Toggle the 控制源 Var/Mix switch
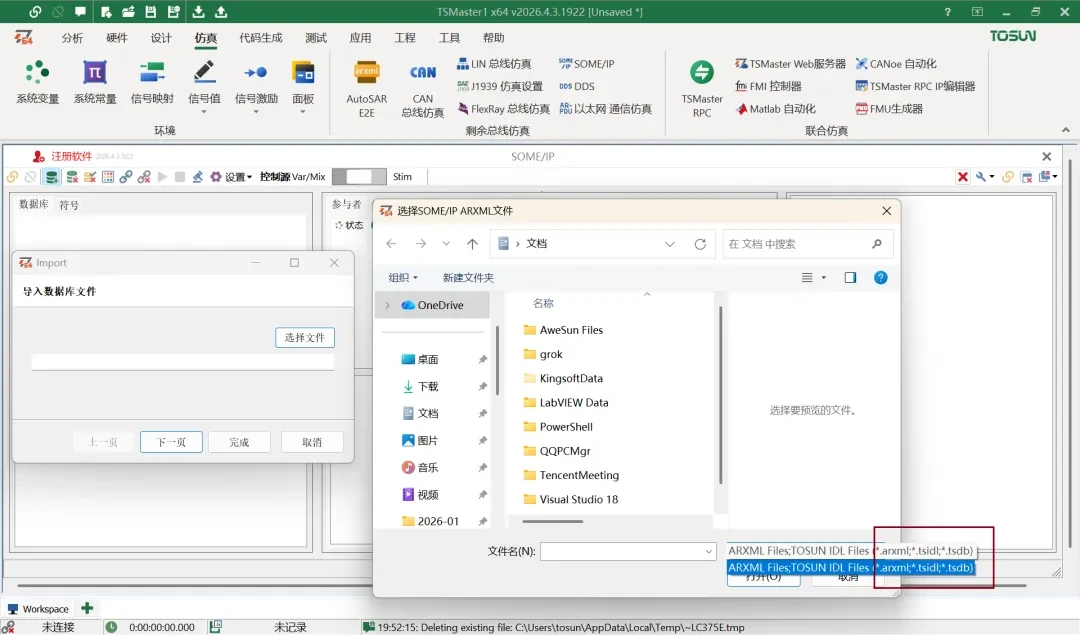 (x=358, y=176)
